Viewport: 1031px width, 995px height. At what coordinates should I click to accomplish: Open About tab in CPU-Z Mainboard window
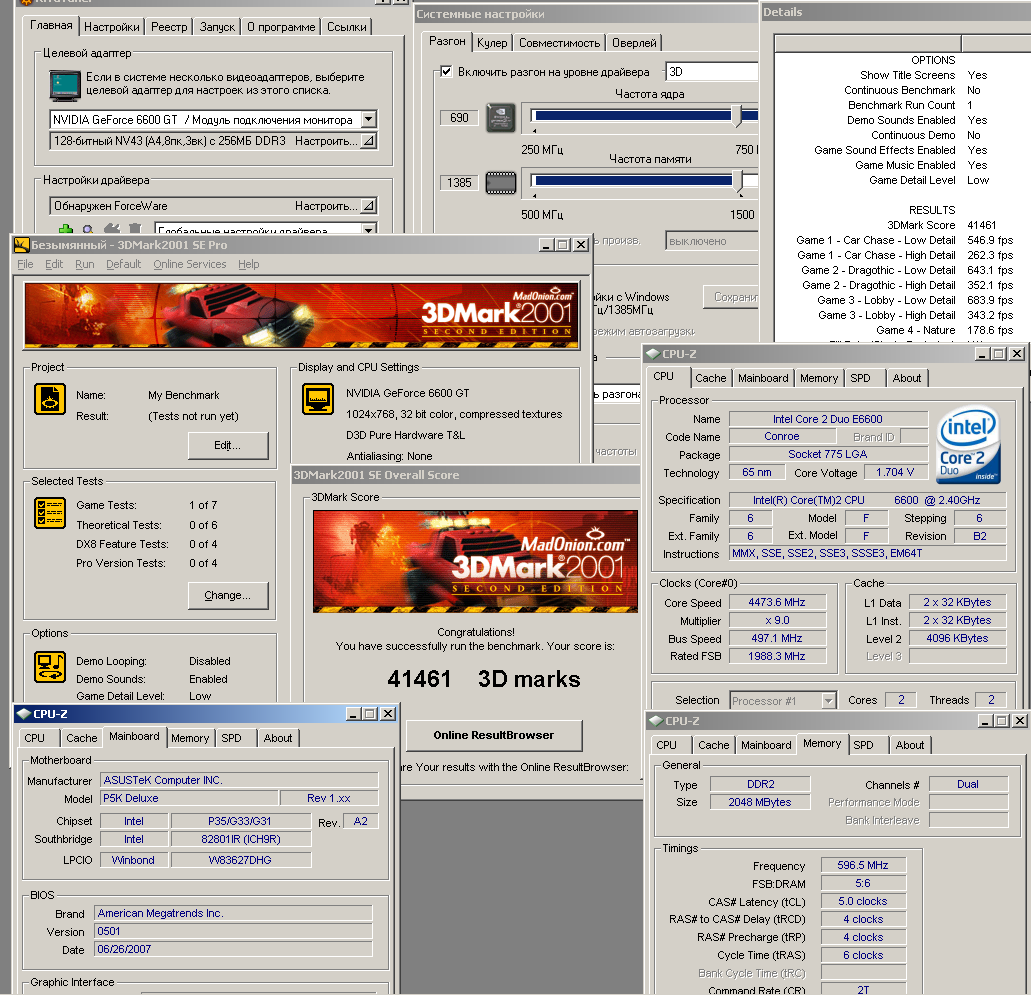point(278,739)
